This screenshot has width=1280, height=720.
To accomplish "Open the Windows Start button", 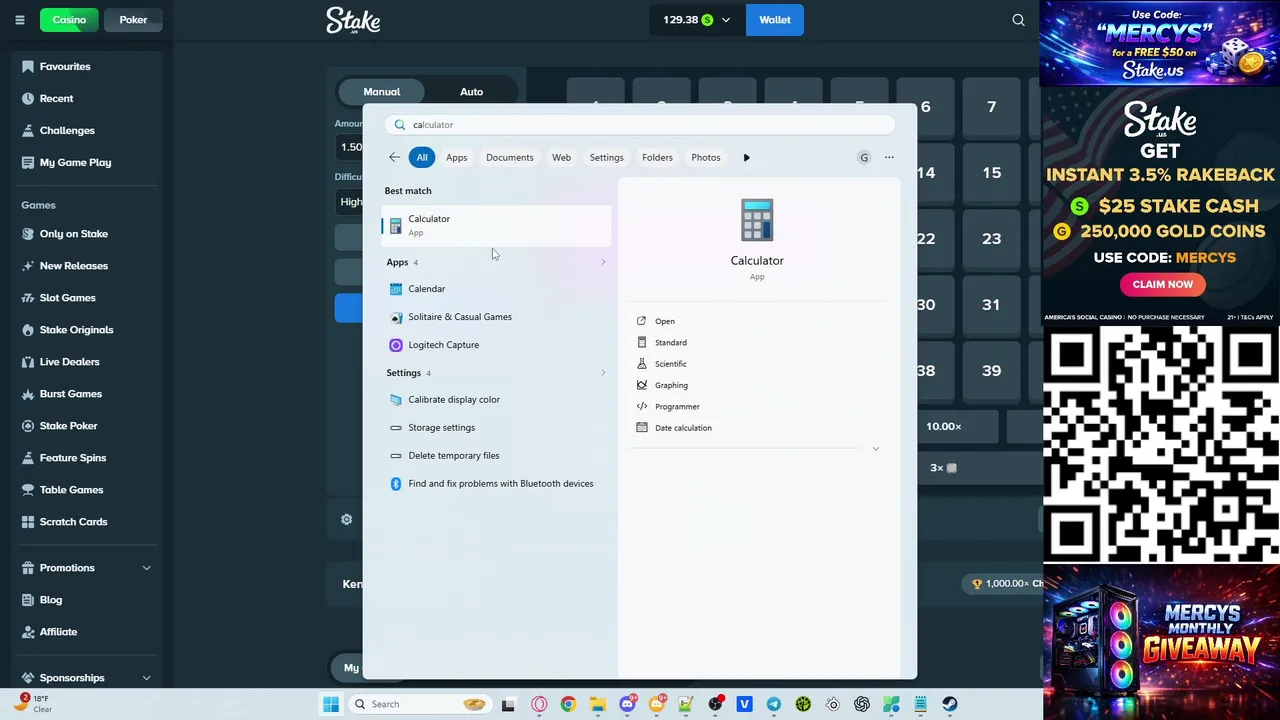I will [331, 704].
